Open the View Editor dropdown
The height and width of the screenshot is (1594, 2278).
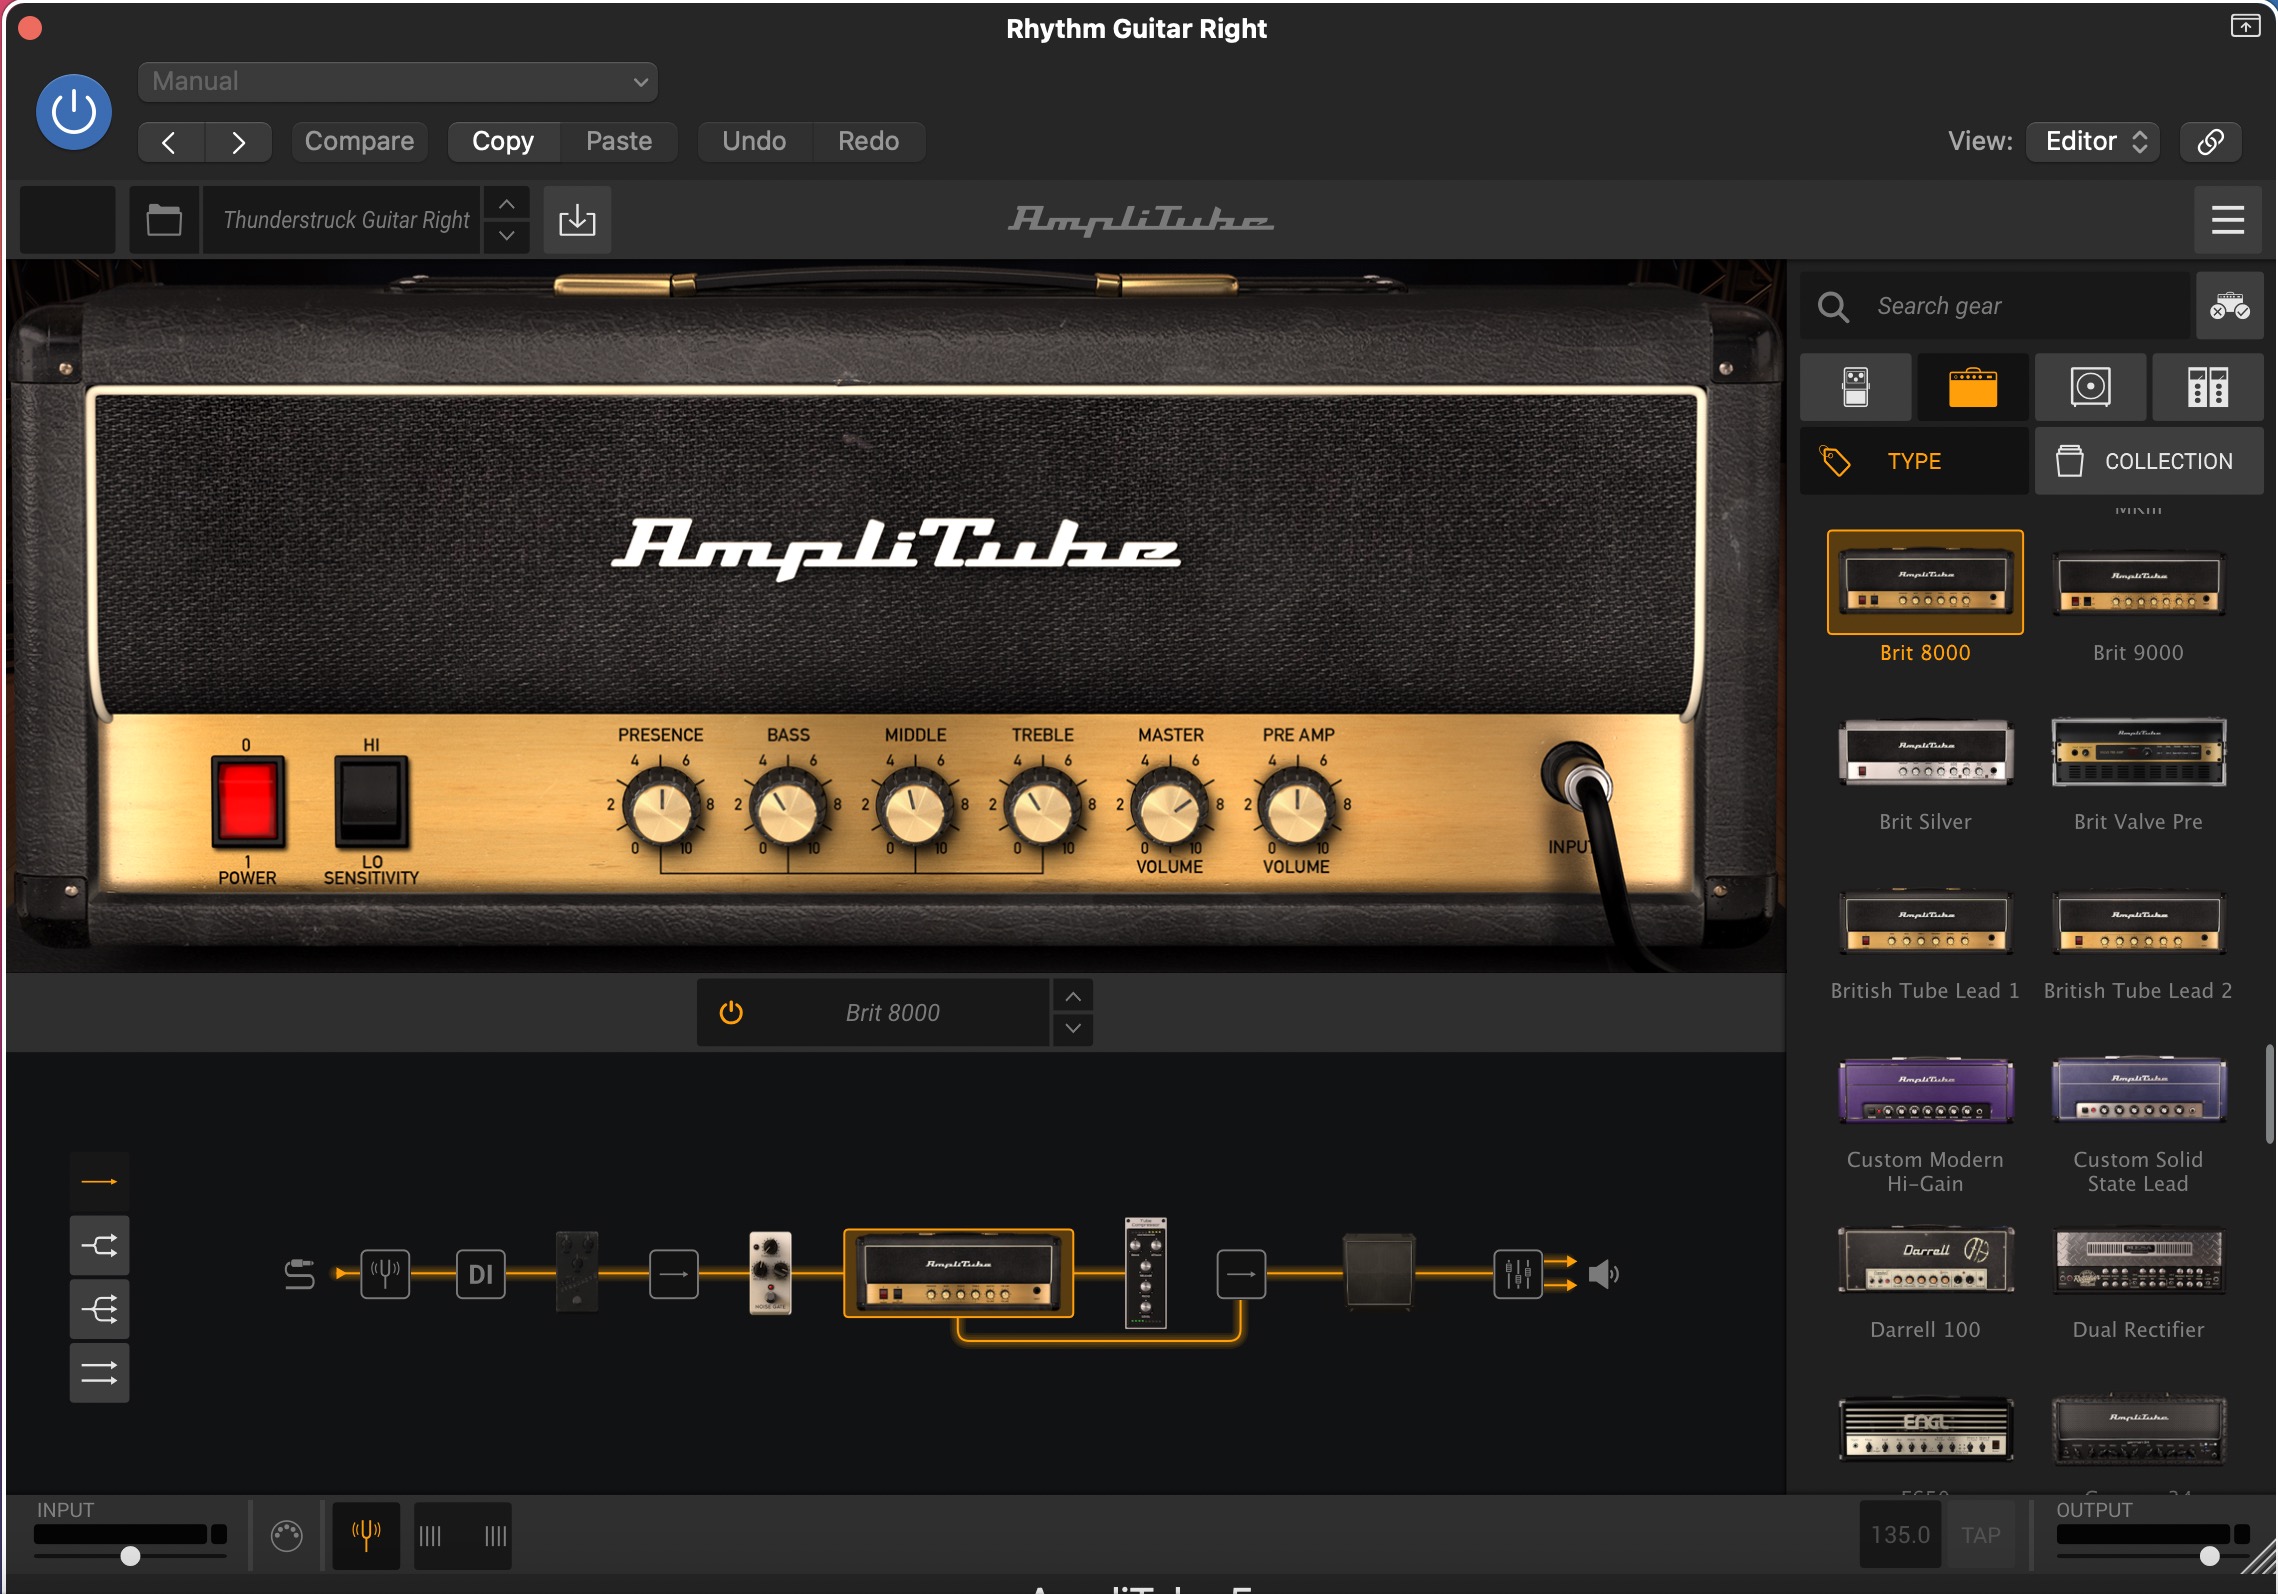pyautogui.click(x=2093, y=141)
